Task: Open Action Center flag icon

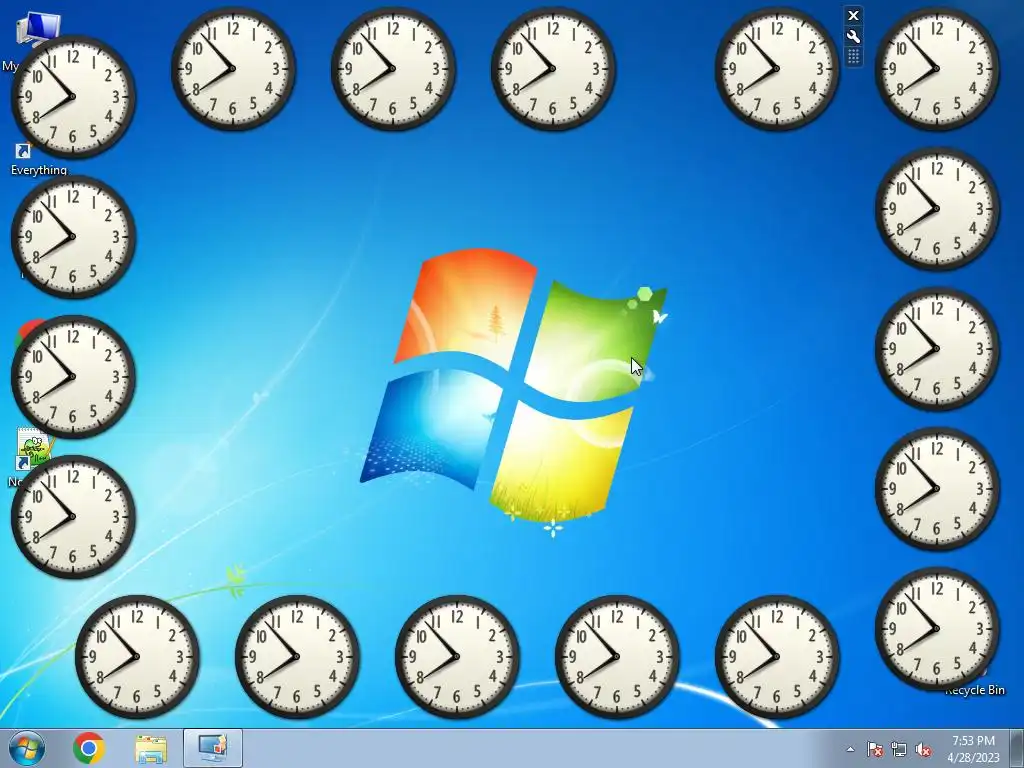Action: point(874,749)
